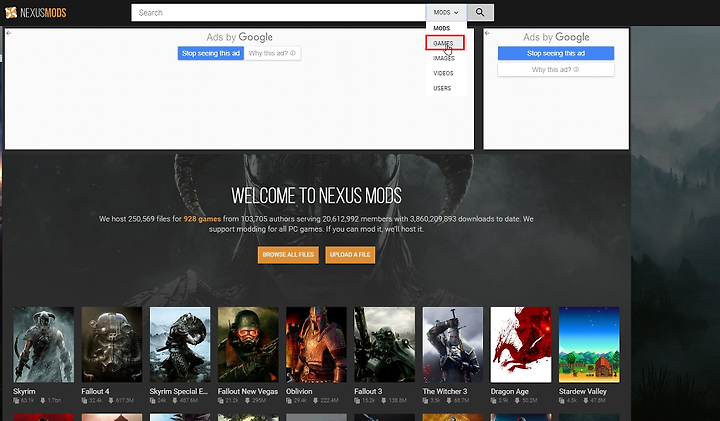Screen dimensions: 720x421
Task: Click the BROWSE ALL FILES button
Action: pyautogui.click(x=288, y=255)
